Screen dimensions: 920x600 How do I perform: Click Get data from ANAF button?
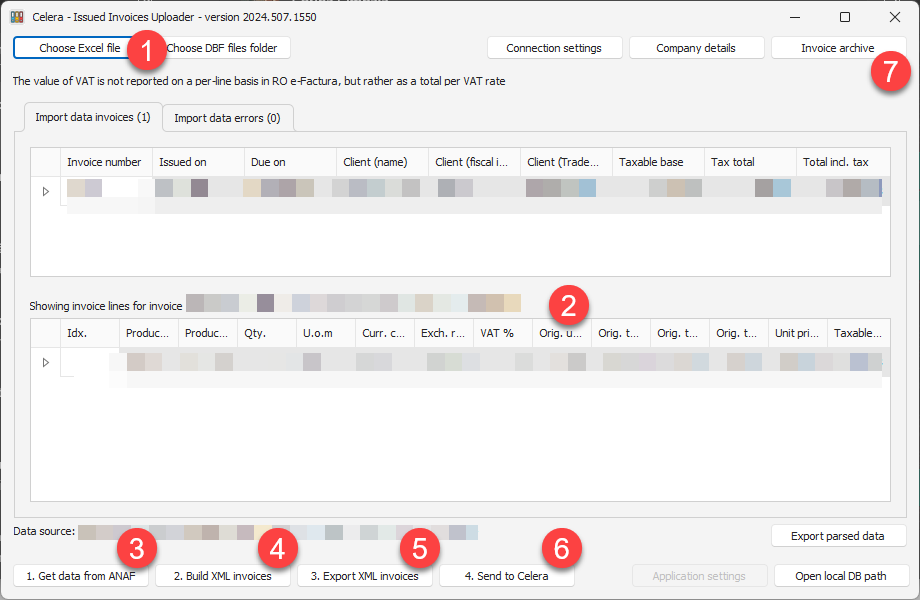click(x=81, y=576)
